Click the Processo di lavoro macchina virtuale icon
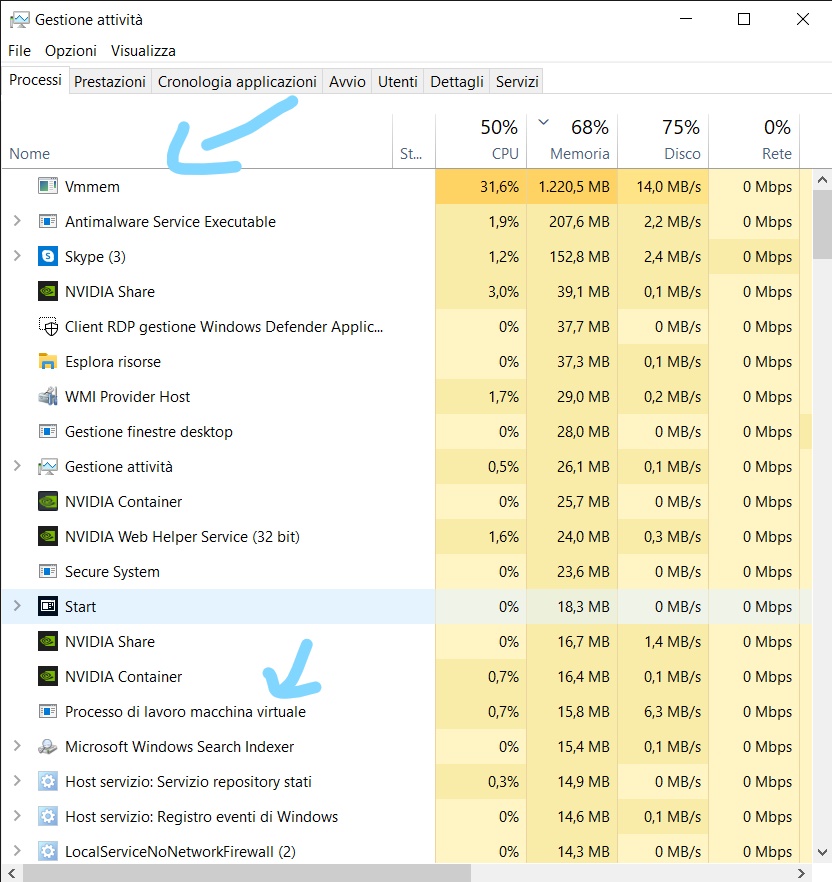 (x=48, y=712)
